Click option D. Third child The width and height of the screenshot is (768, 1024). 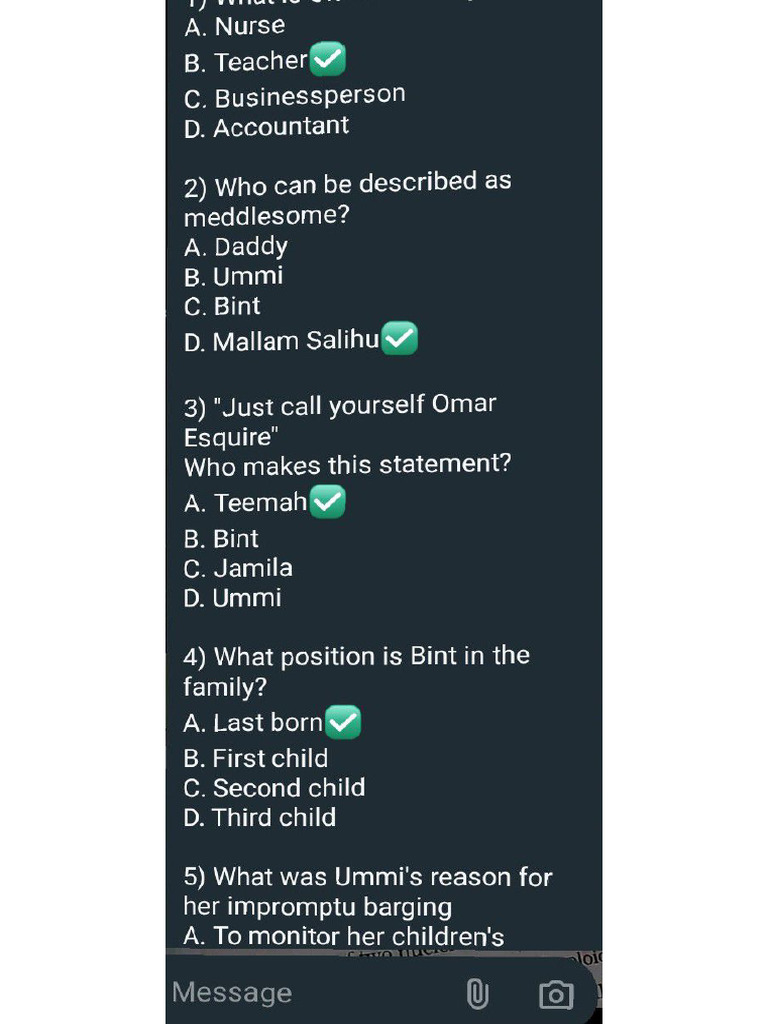(x=260, y=818)
